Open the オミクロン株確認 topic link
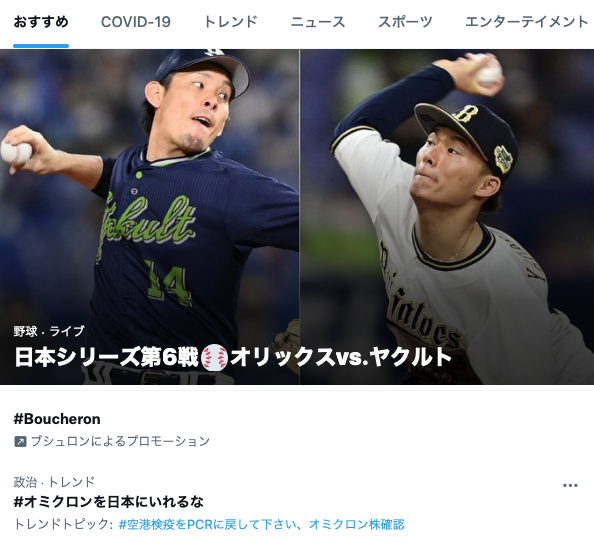The width and height of the screenshot is (594, 543). pos(356,524)
